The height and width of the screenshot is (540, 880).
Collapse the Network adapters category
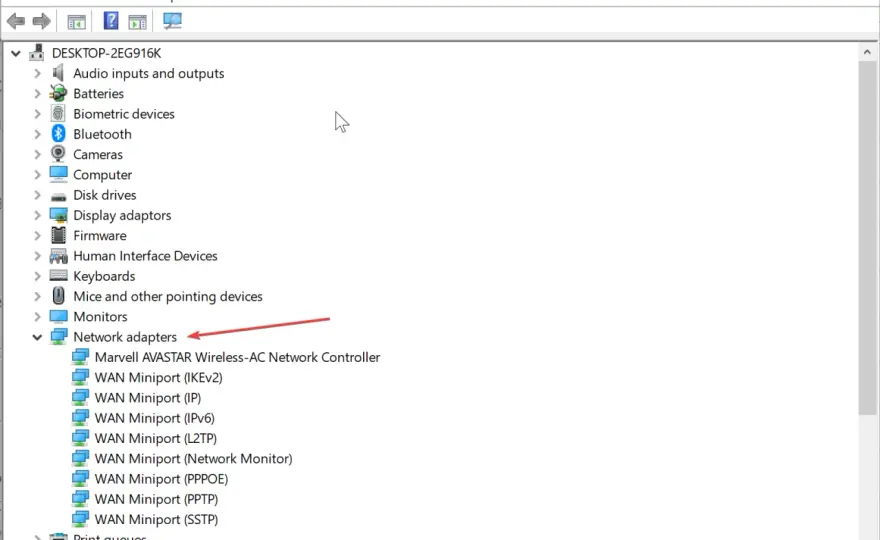[x=37, y=337]
